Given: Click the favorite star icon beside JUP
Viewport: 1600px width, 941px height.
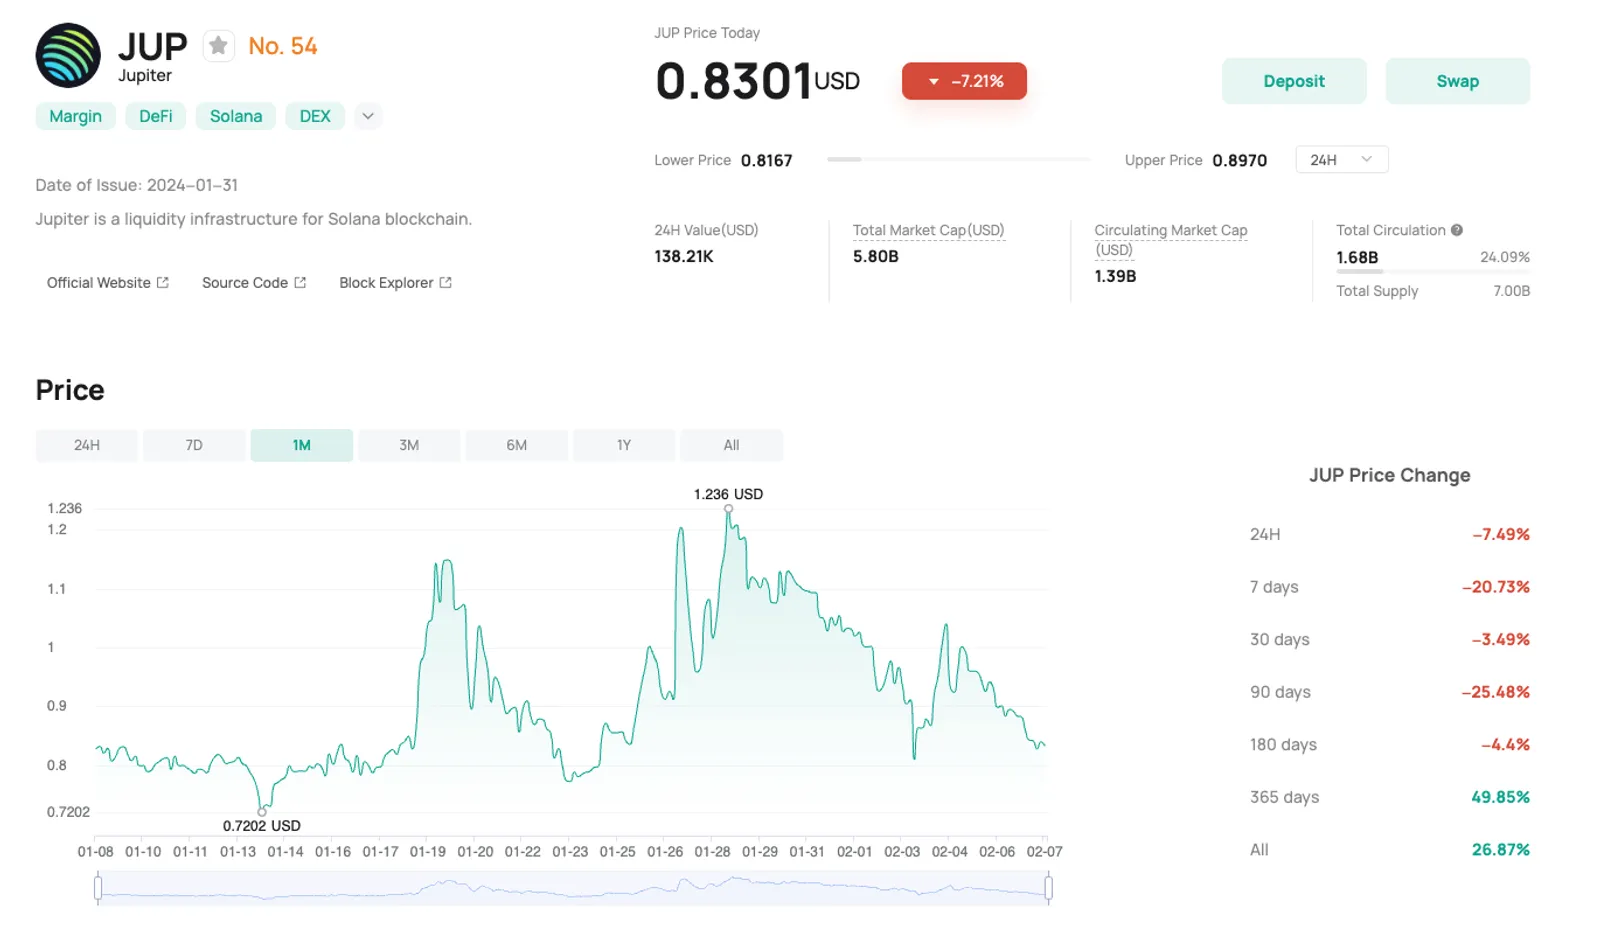Looking at the screenshot, I should pyautogui.click(x=218, y=46).
